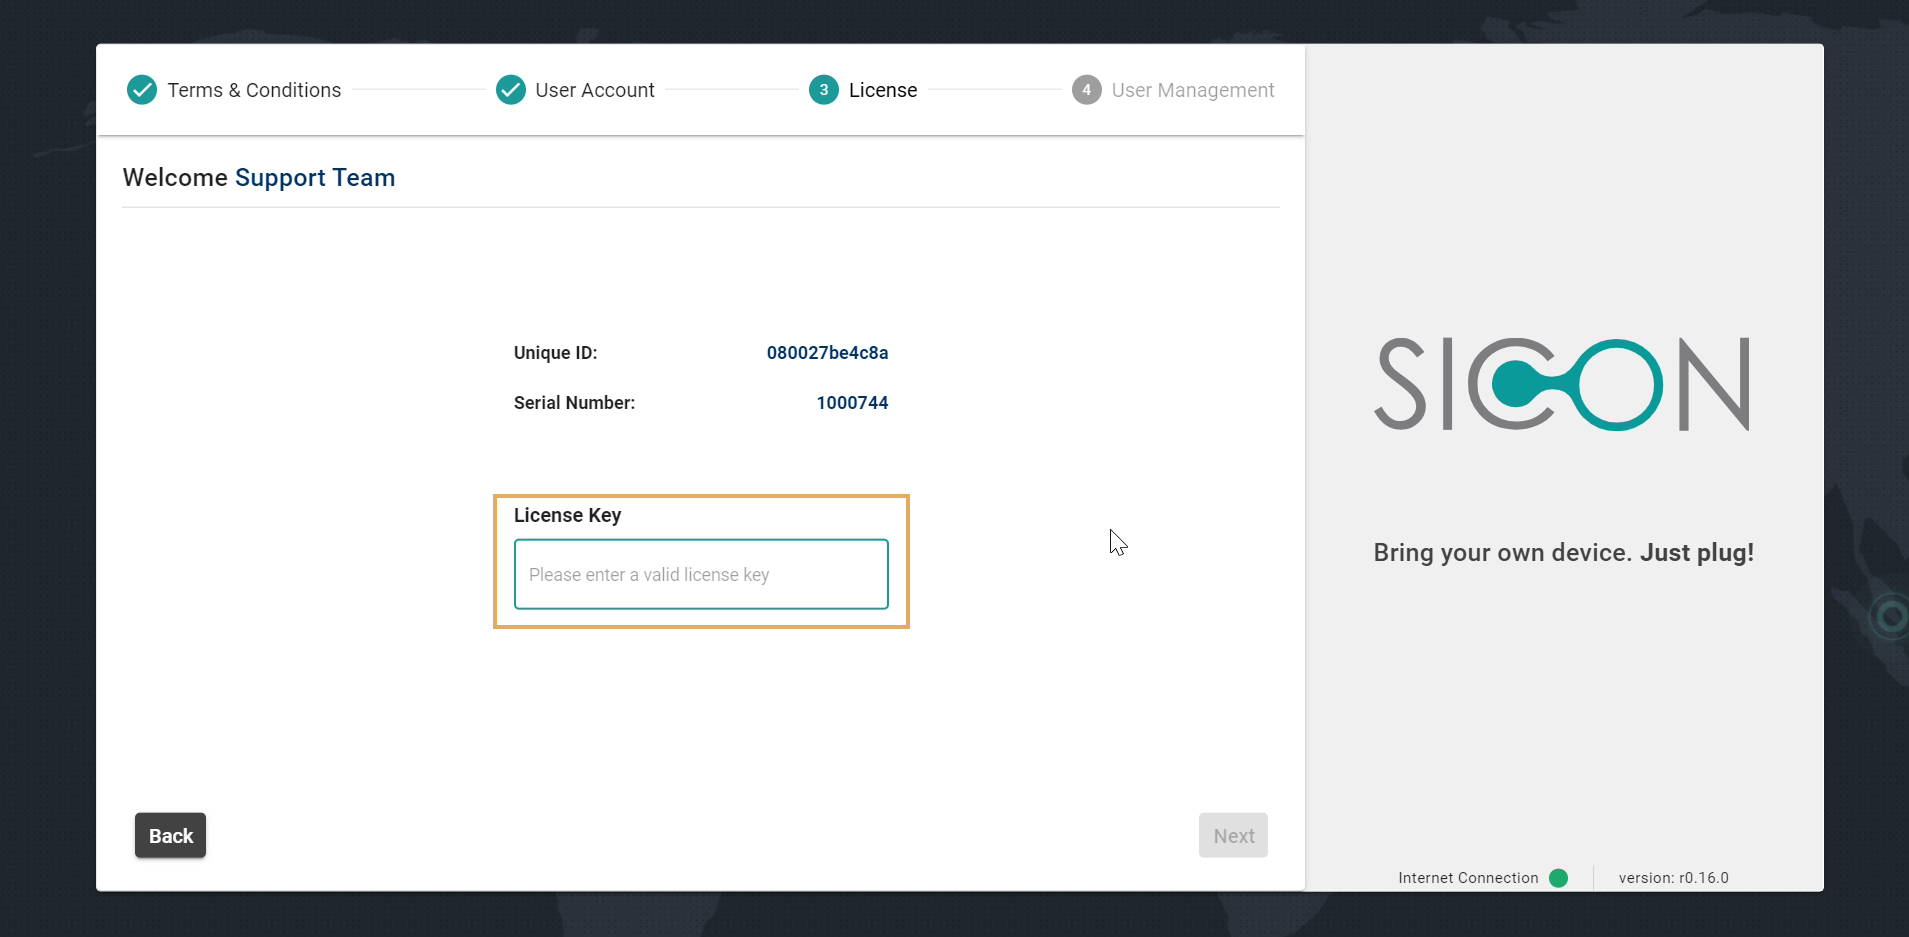Screen dimensions: 1909x937
Task: Click the step 3 License circle icon
Action: coord(823,90)
